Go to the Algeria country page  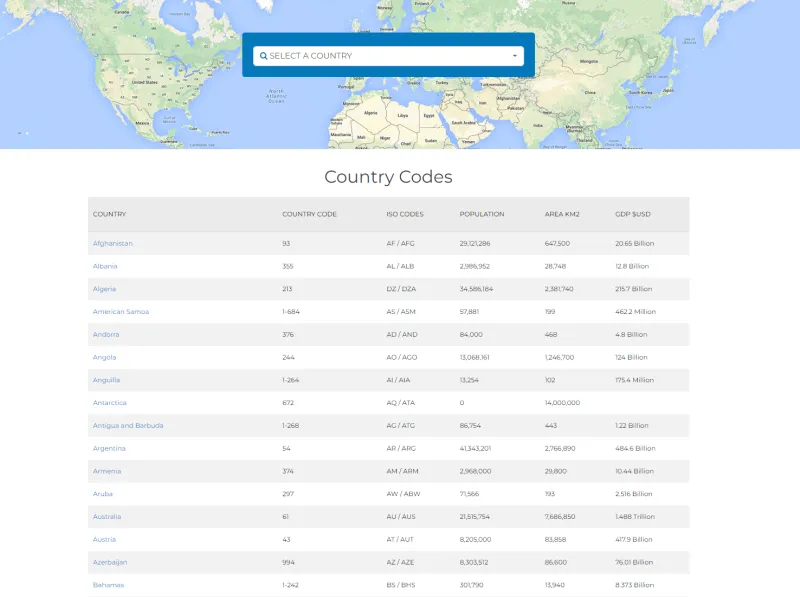click(105, 289)
